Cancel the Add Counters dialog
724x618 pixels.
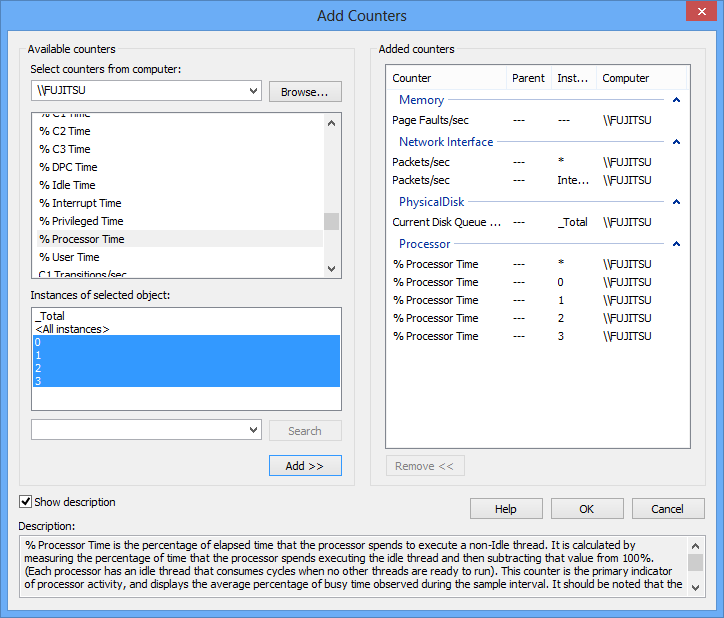click(667, 509)
